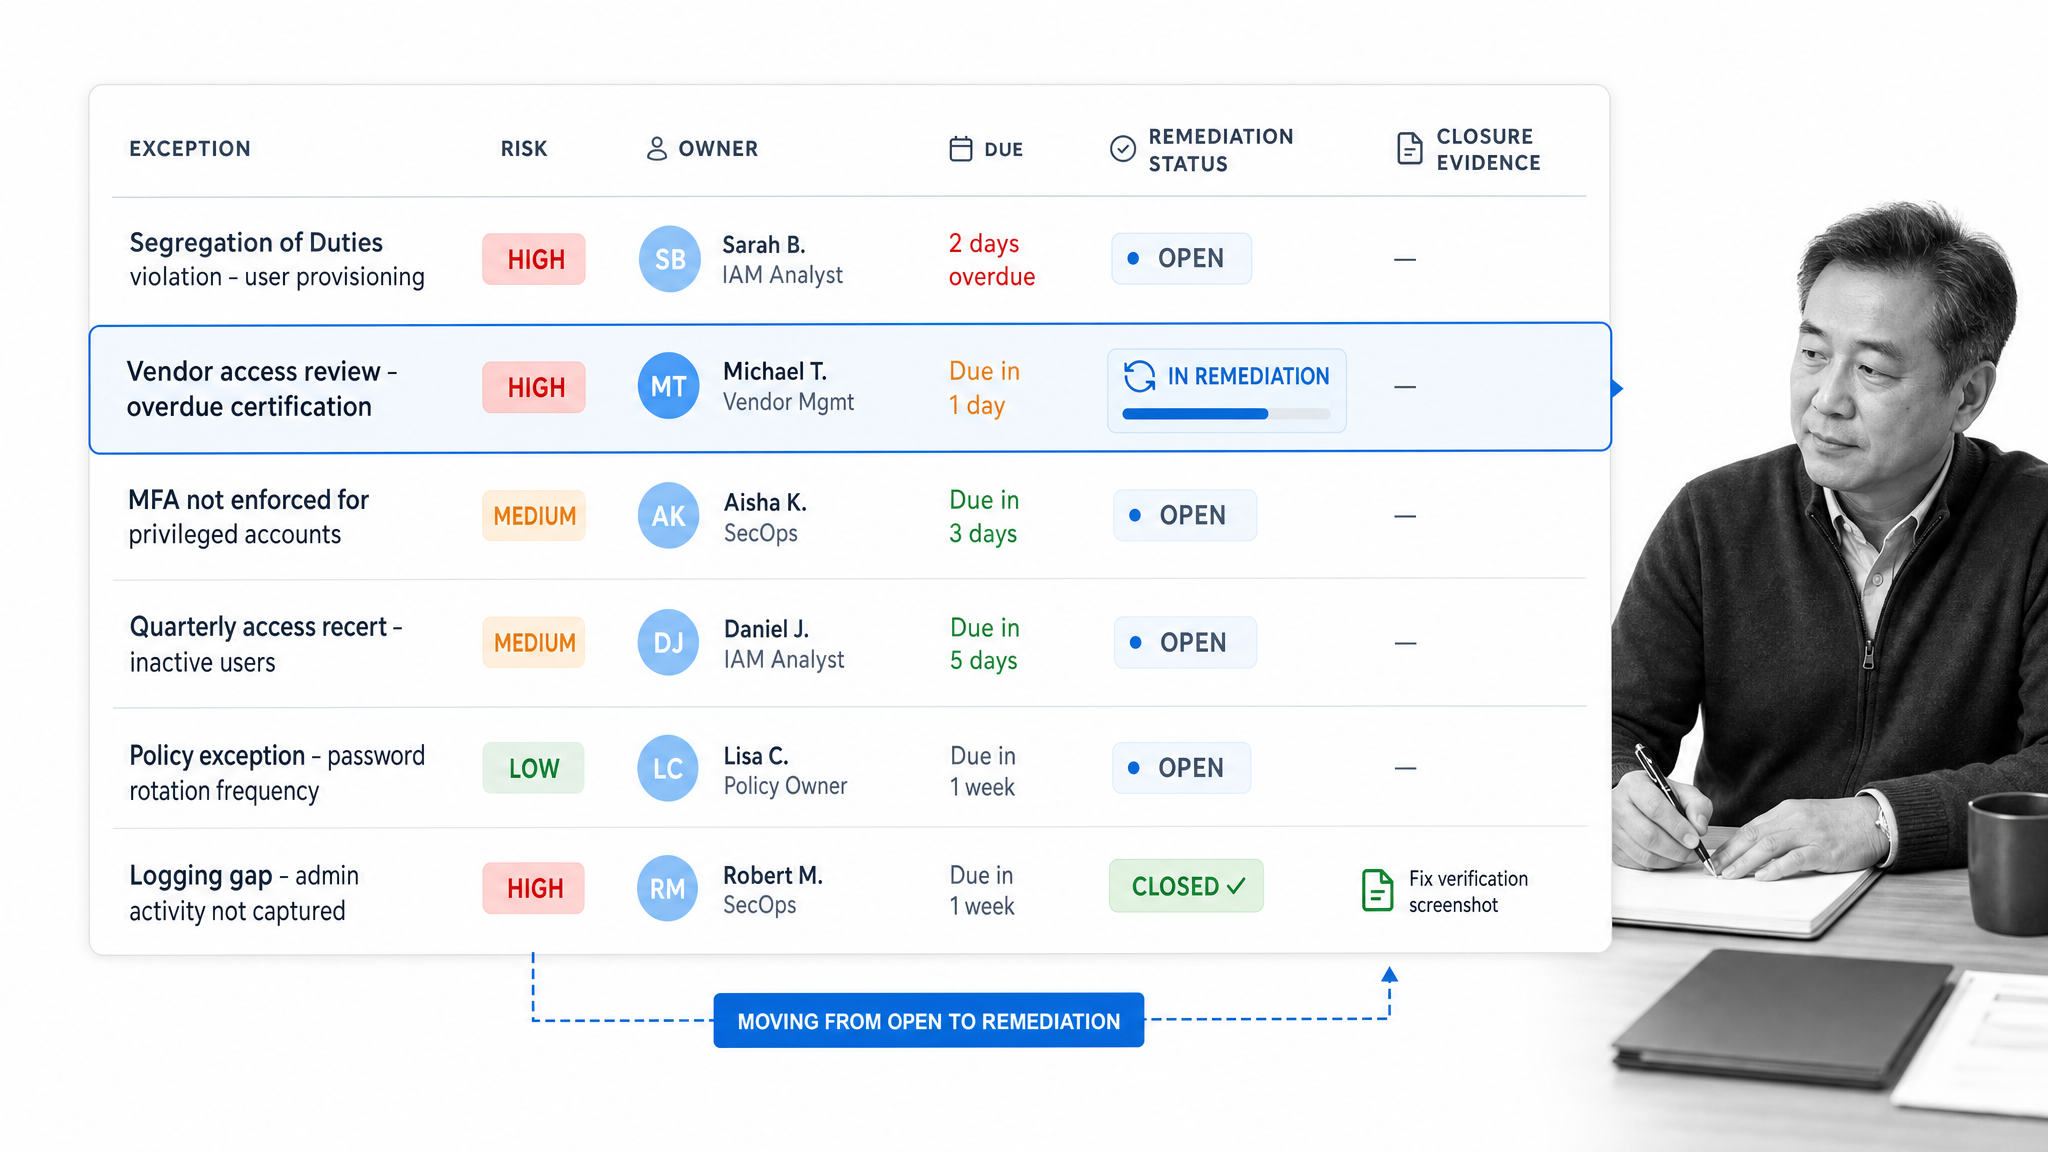Click the 'Due in 3 days' date
The width and height of the screenshot is (2048, 1152).
click(x=984, y=516)
